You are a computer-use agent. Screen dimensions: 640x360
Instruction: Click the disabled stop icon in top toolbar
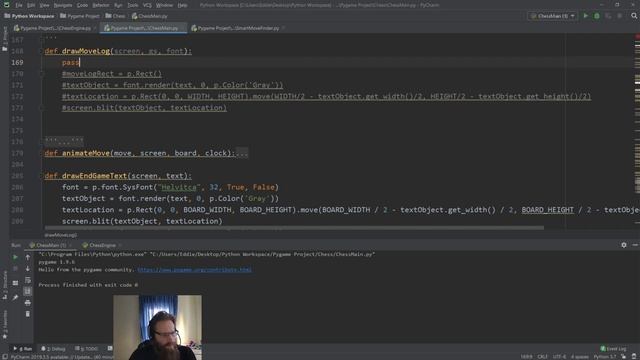click(620, 16)
